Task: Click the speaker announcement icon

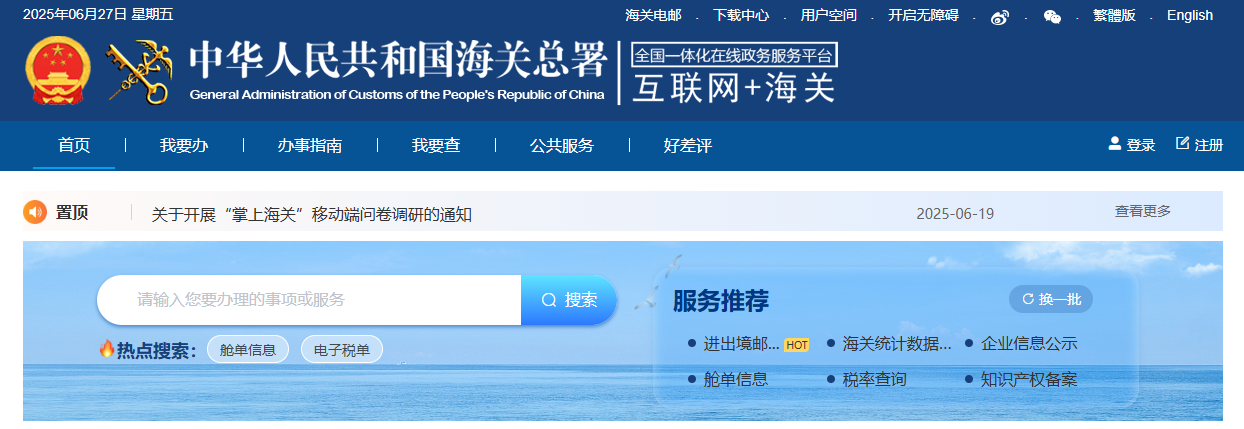Action: 35,212
